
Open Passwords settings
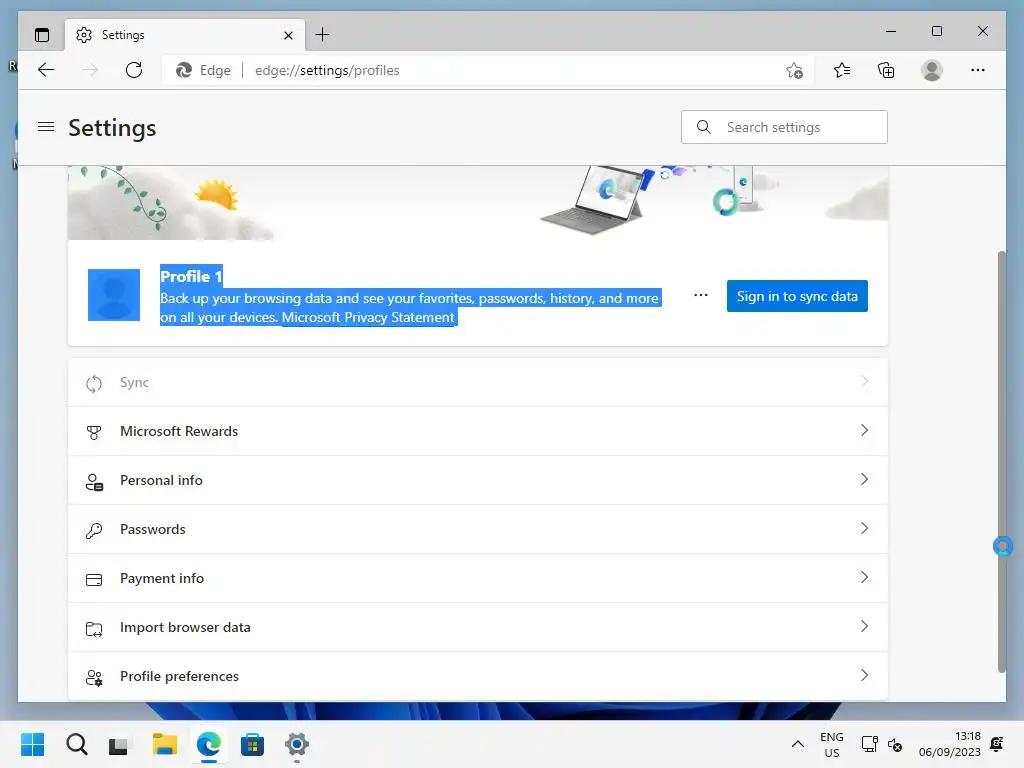(x=477, y=529)
